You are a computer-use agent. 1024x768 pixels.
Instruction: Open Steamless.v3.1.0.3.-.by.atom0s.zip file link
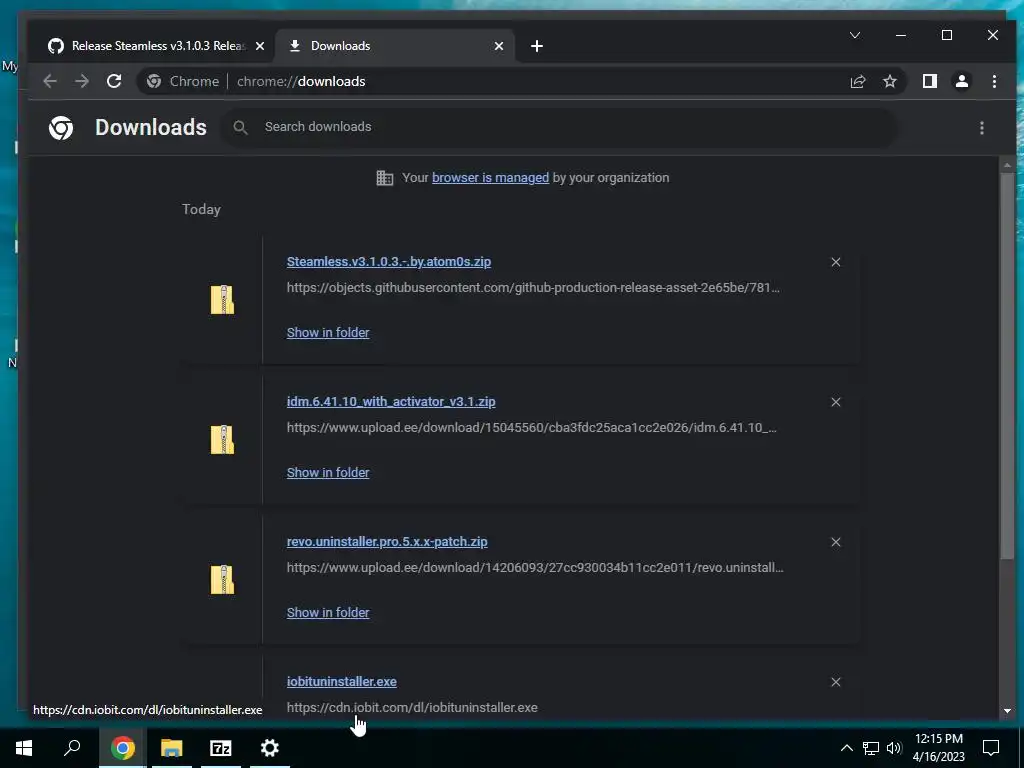[x=389, y=261]
